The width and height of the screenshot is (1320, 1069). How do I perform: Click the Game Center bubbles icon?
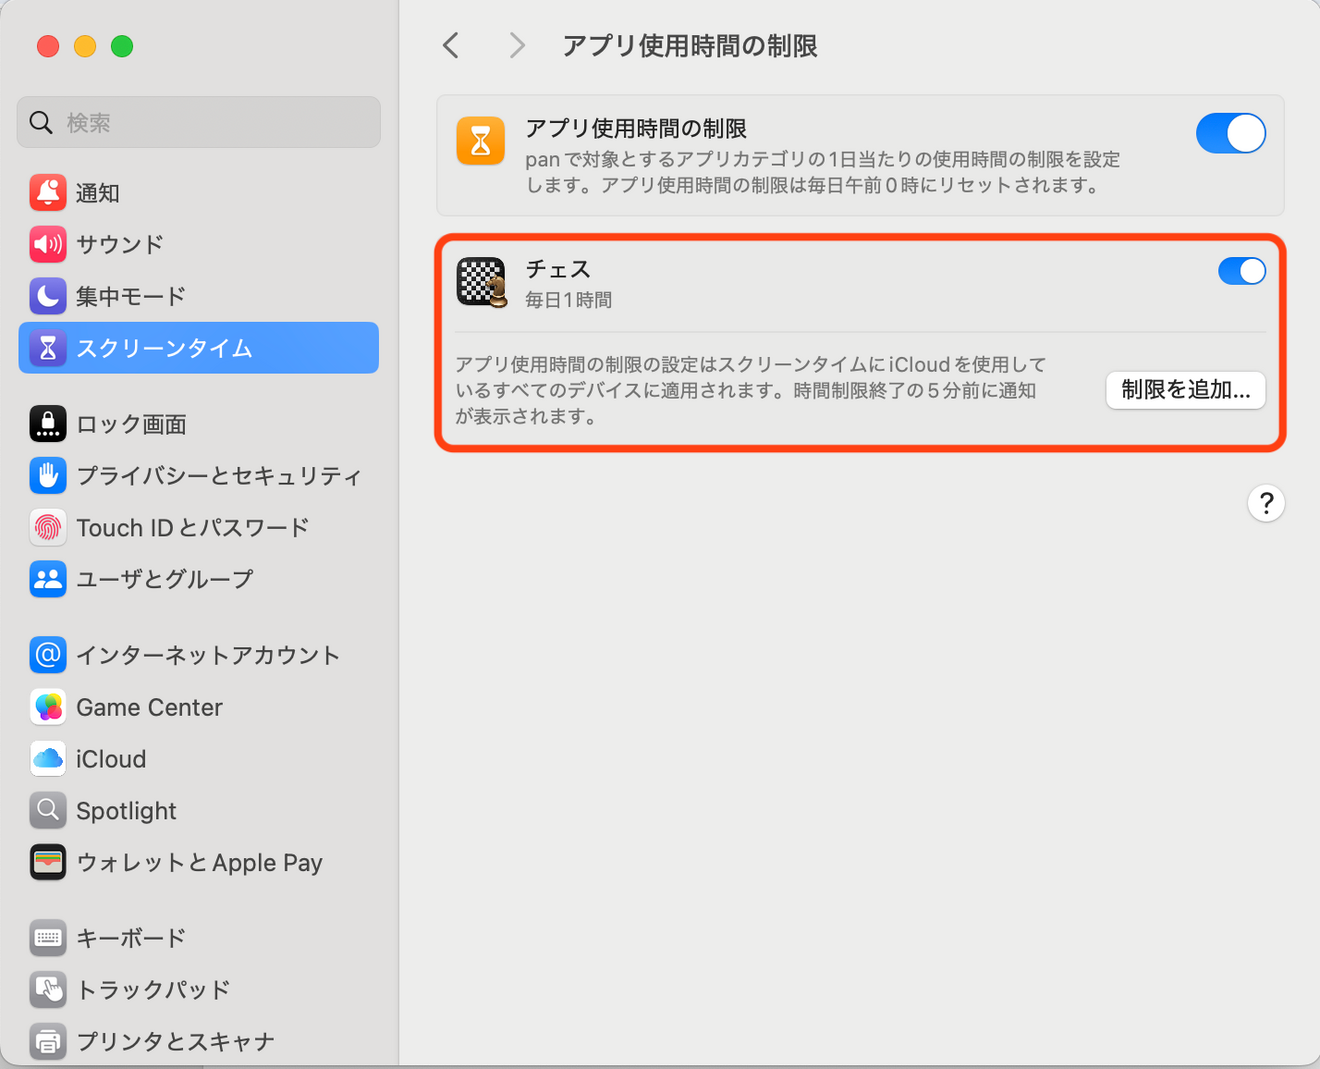coord(48,707)
